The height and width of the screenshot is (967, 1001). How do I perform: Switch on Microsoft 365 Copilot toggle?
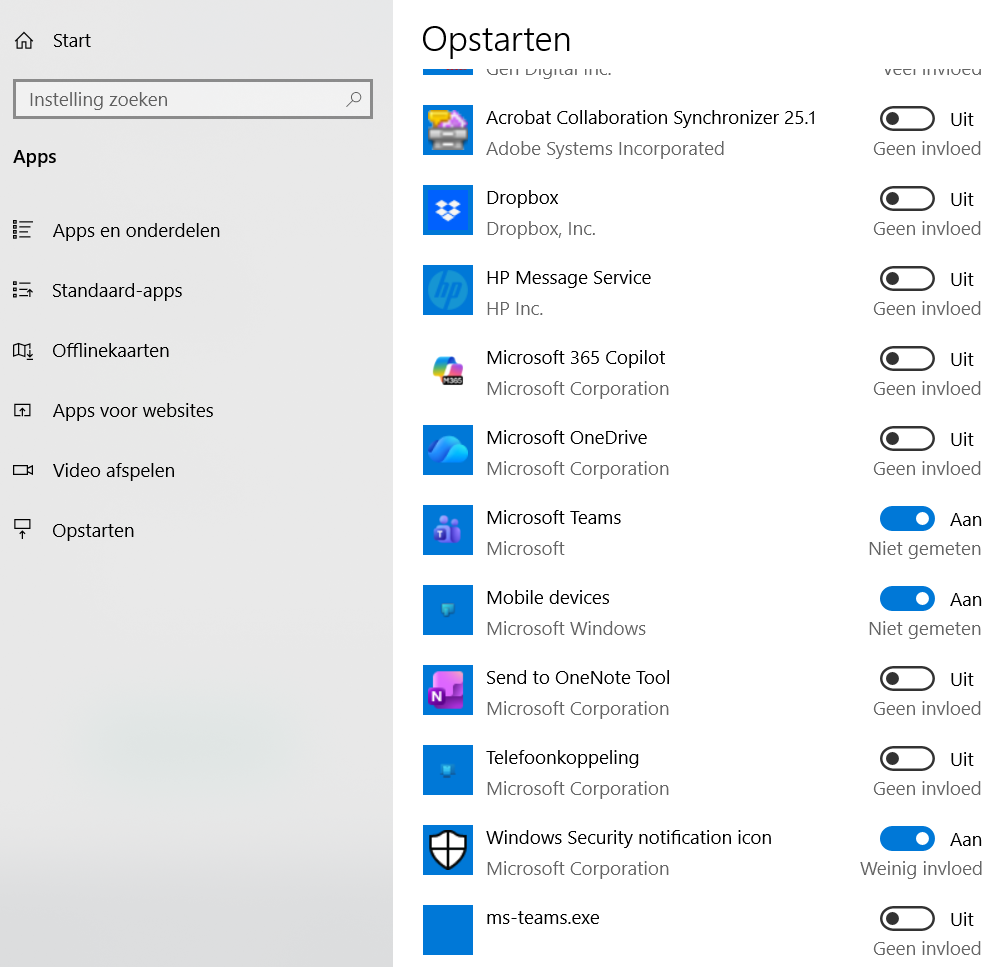coord(907,359)
